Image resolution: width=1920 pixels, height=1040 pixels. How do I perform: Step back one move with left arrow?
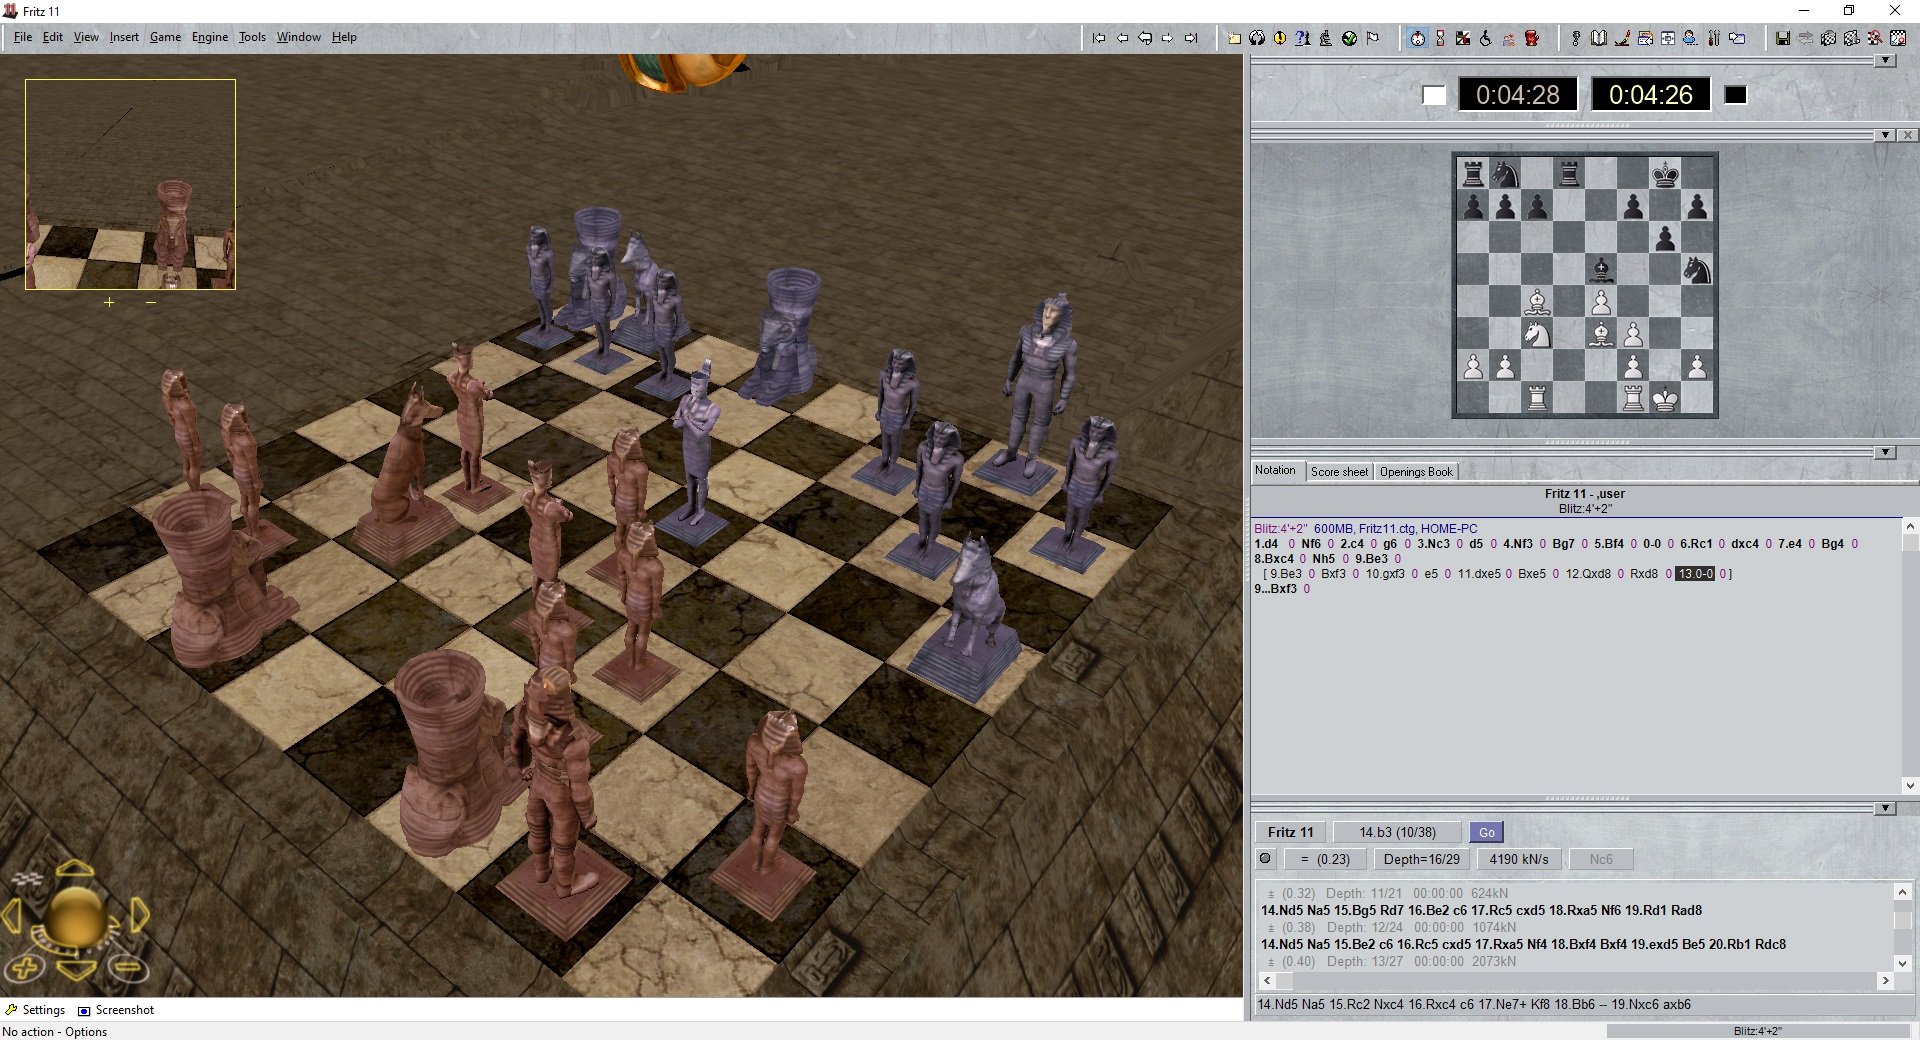pos(1122,38)
